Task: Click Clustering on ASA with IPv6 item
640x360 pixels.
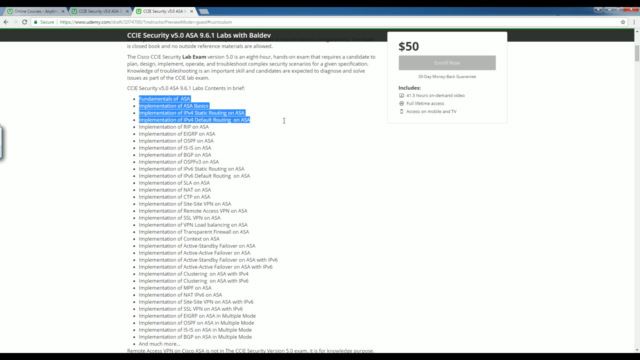Action: coord(193,281)
